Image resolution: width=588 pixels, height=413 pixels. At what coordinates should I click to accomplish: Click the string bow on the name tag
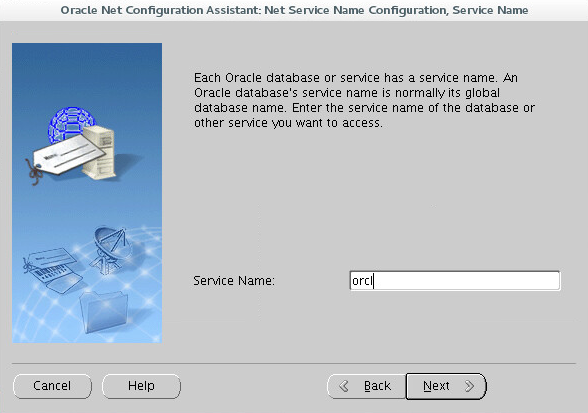click(34, 172)
